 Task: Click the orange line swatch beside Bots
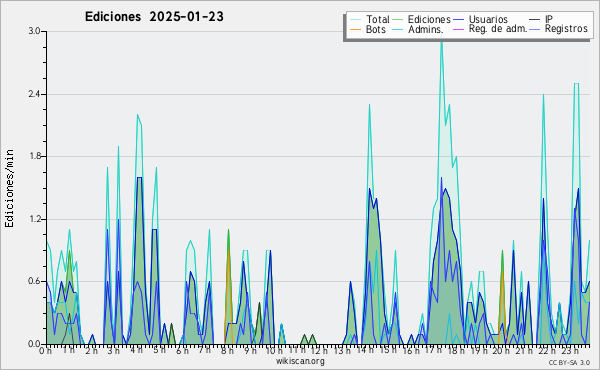(355, 29)
